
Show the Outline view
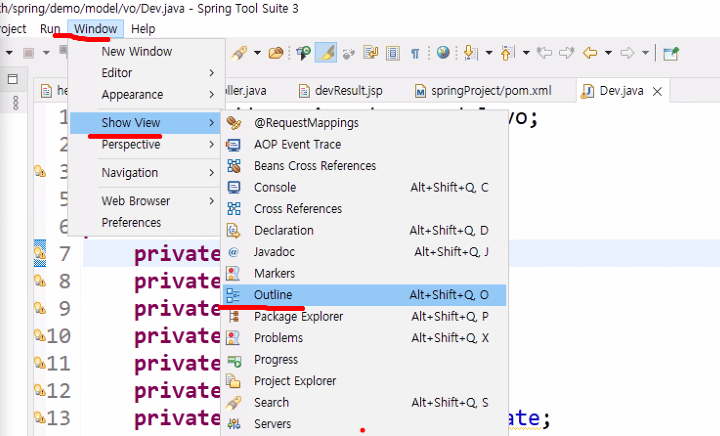tap(365, 295)
